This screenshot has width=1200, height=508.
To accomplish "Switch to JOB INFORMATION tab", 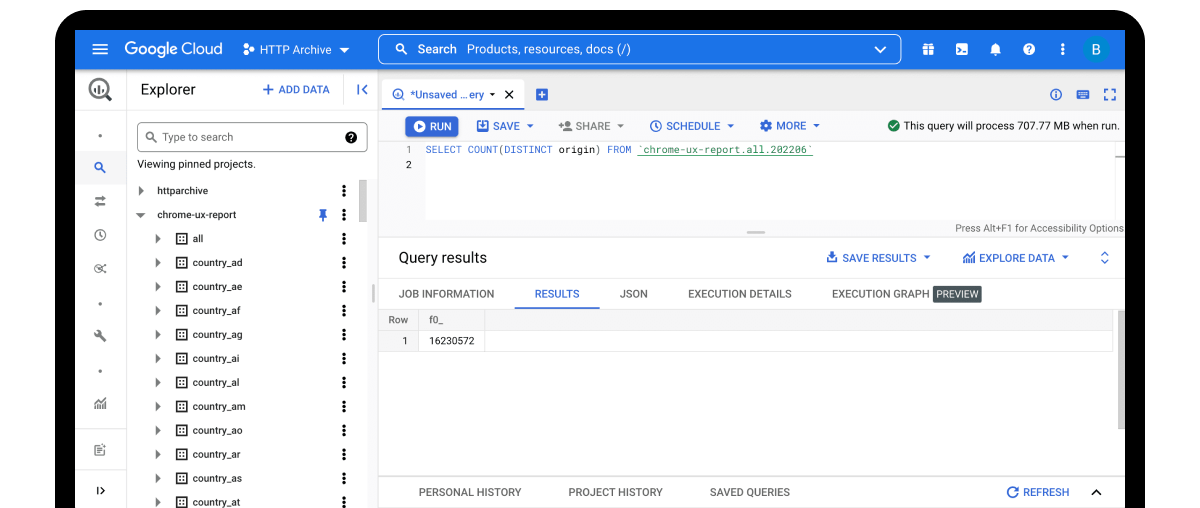I will click(x=446, y=294).
